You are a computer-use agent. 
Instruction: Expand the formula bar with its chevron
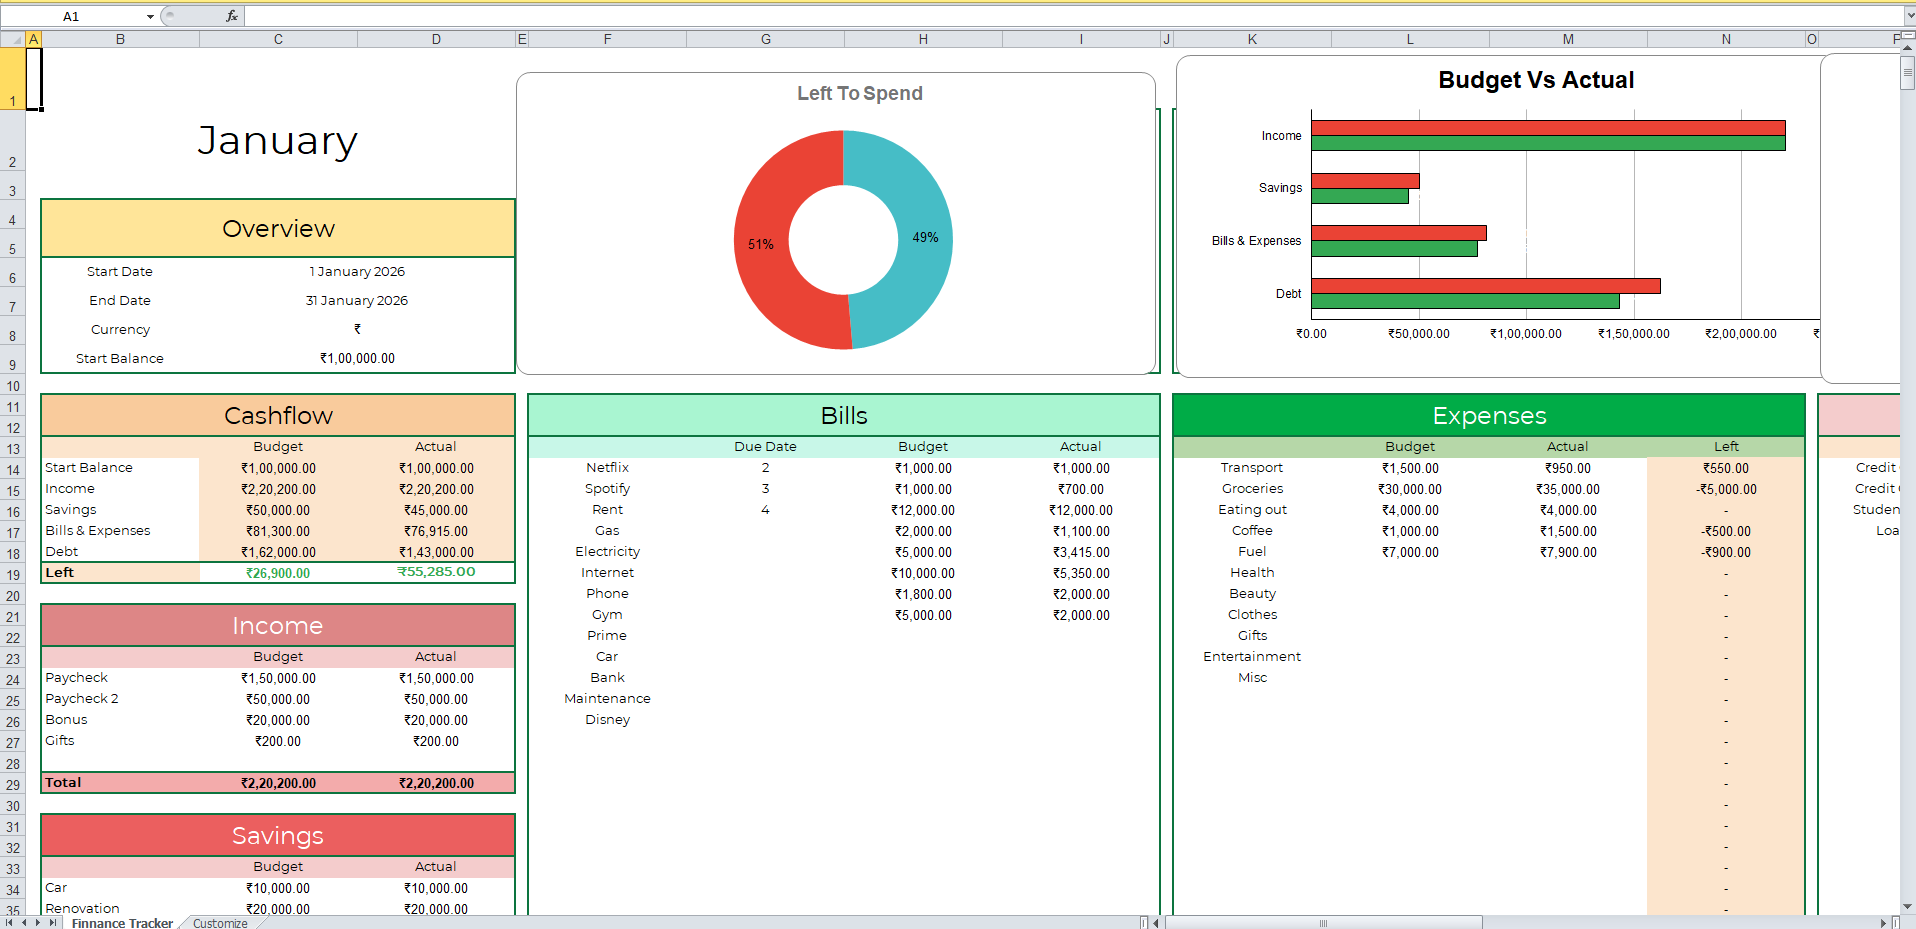click(x=1909, y=16)
